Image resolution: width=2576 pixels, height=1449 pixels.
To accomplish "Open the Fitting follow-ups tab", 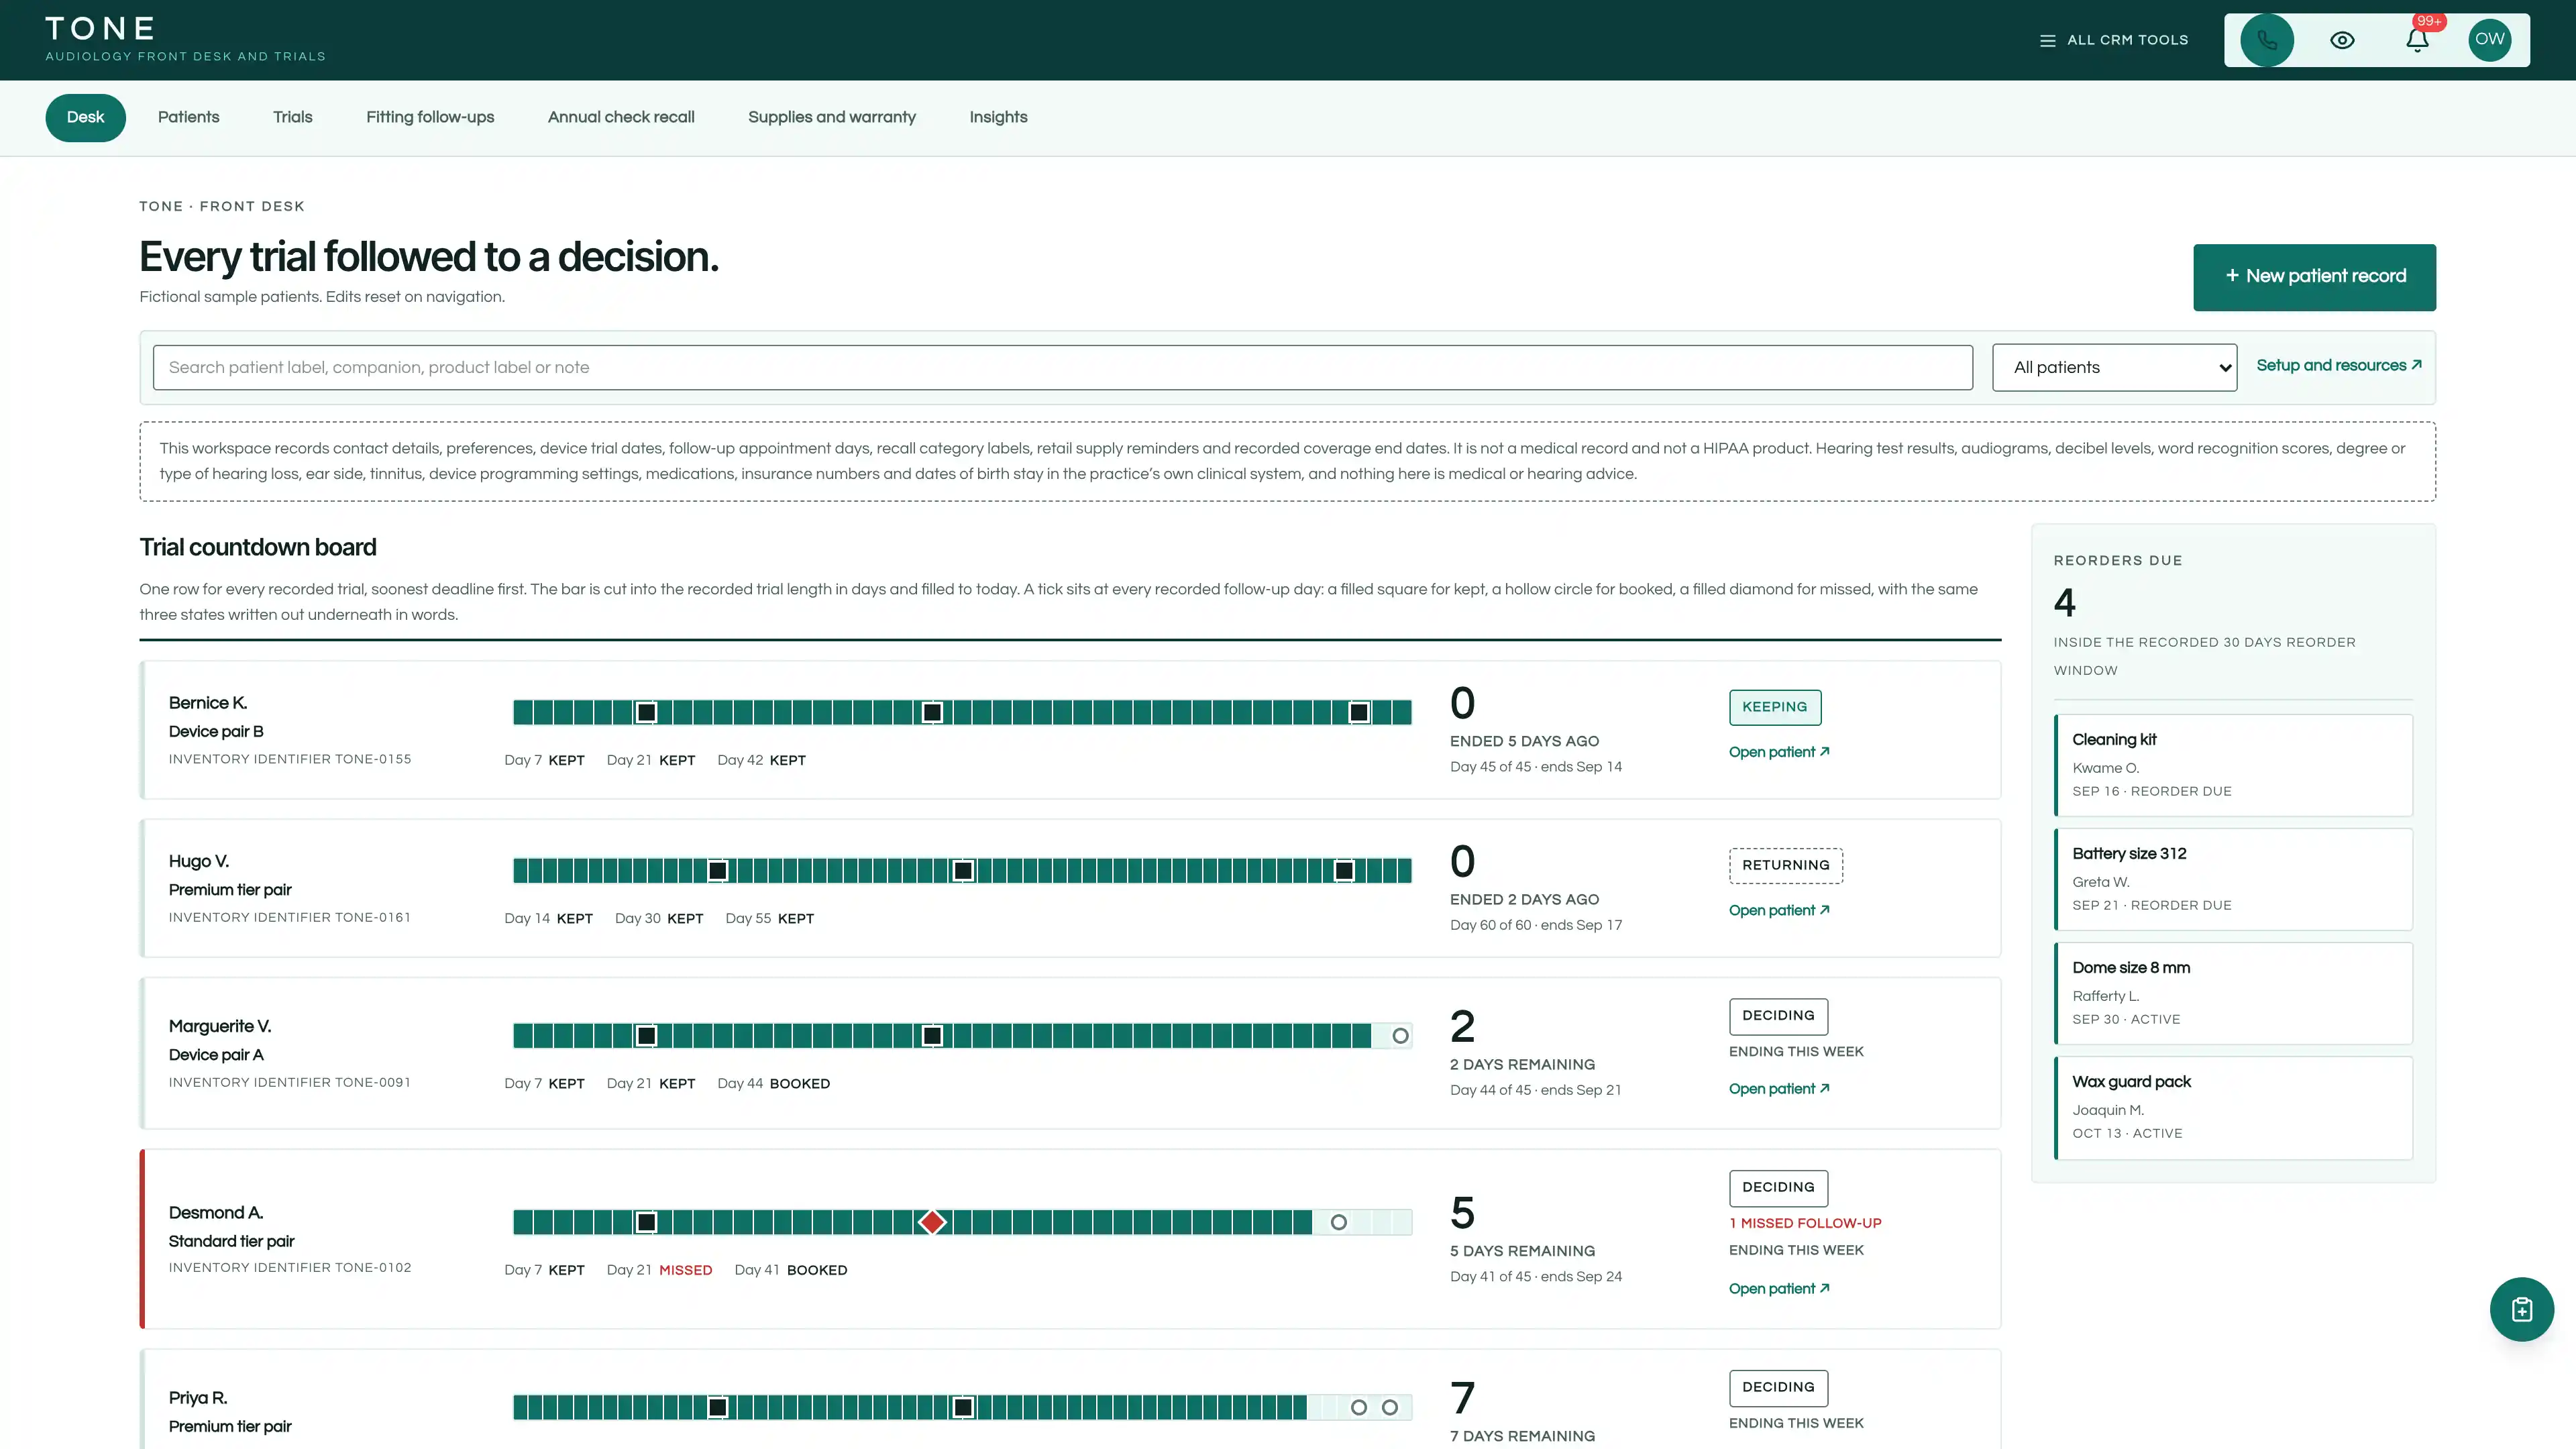I will tap(430, 117).
